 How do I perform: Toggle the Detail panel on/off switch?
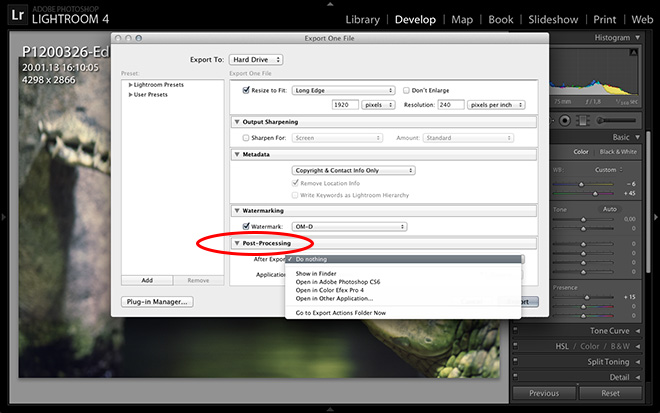tap(516, 377)
